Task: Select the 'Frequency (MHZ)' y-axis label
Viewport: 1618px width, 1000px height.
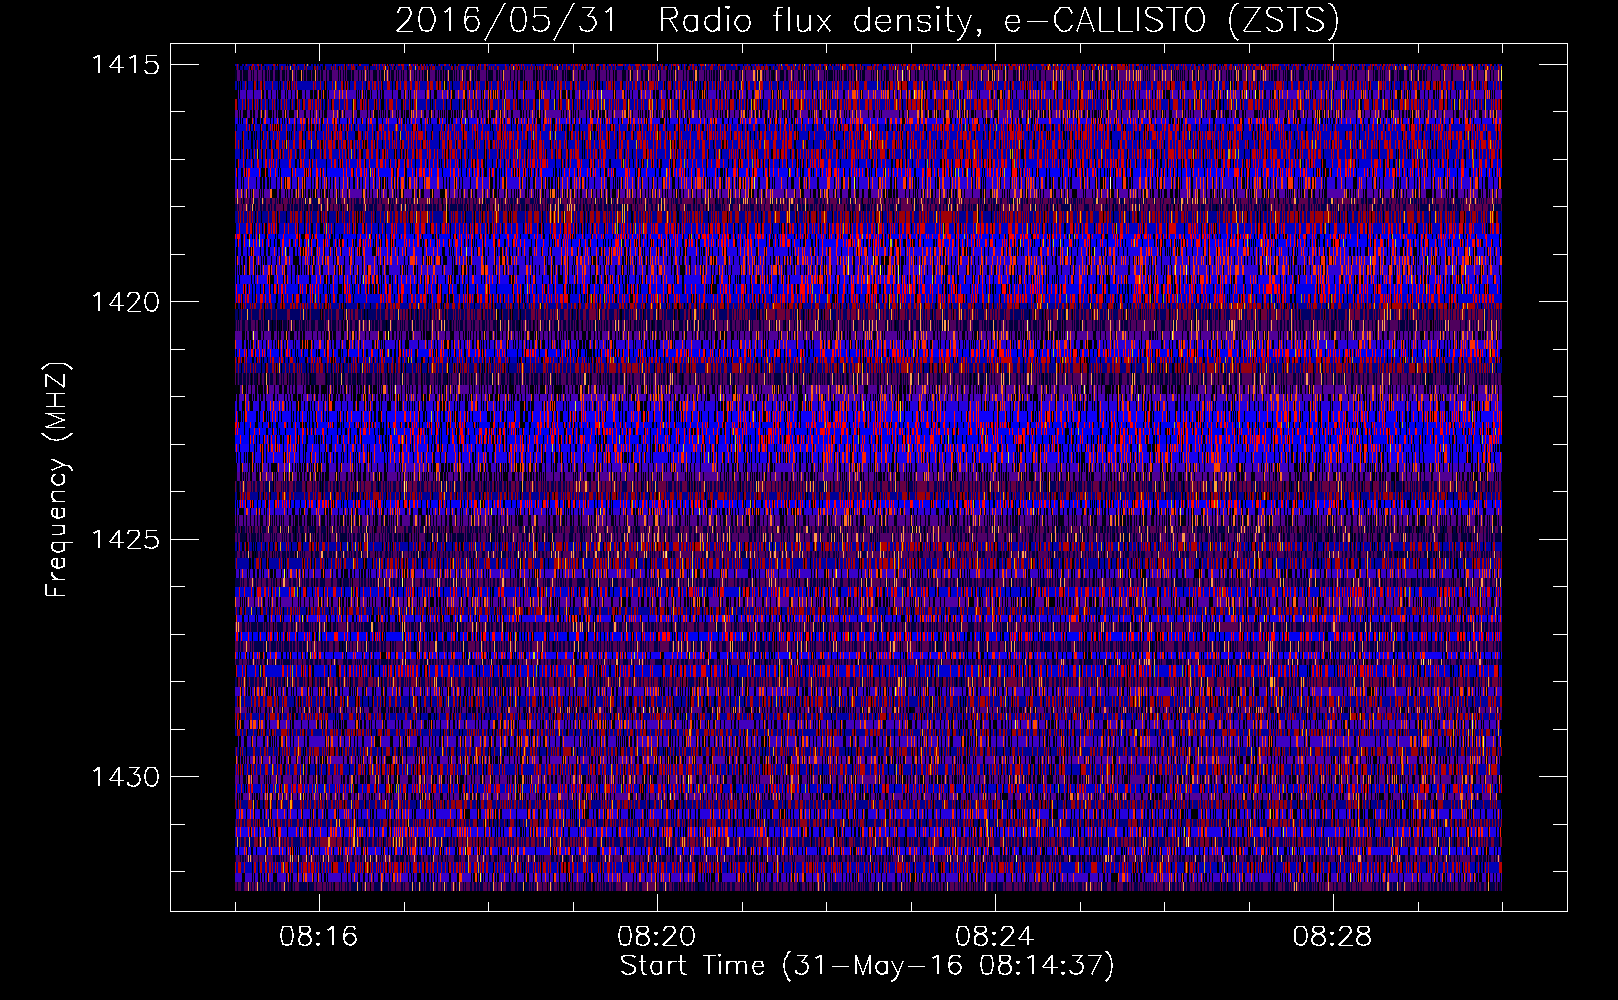Action: click(x=57, y=480)
